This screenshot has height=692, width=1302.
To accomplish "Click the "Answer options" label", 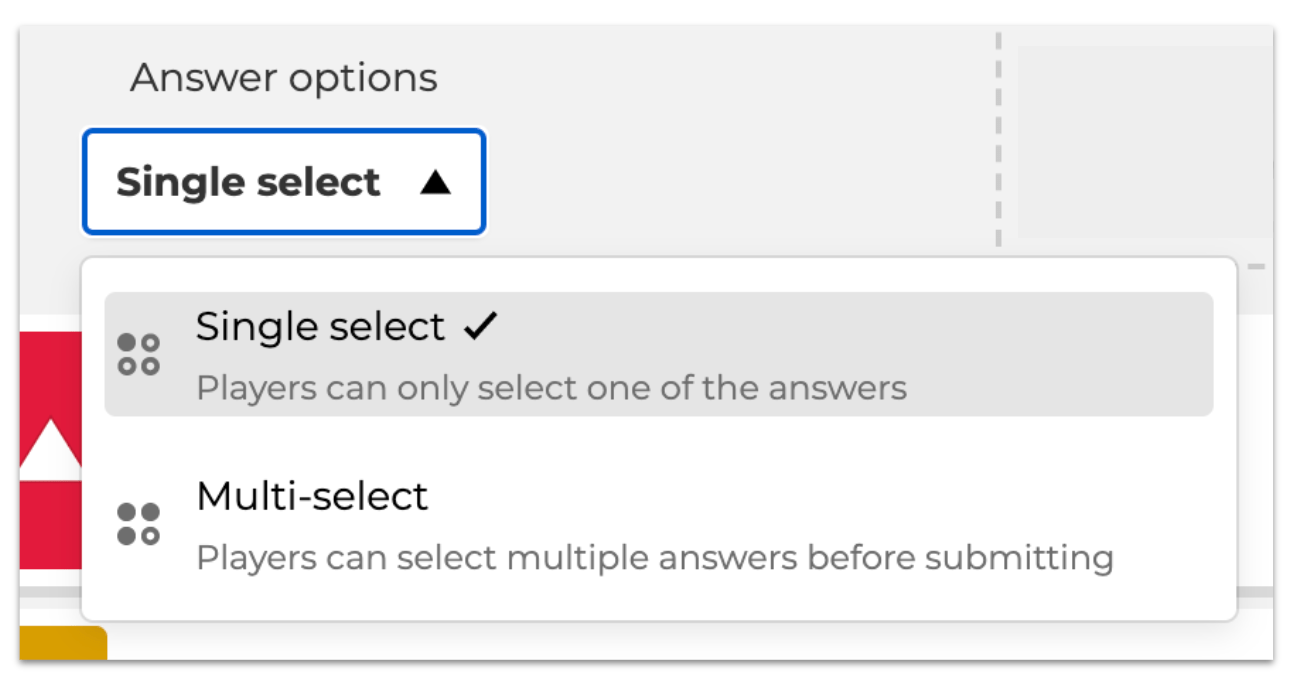I will coord(284,78).
